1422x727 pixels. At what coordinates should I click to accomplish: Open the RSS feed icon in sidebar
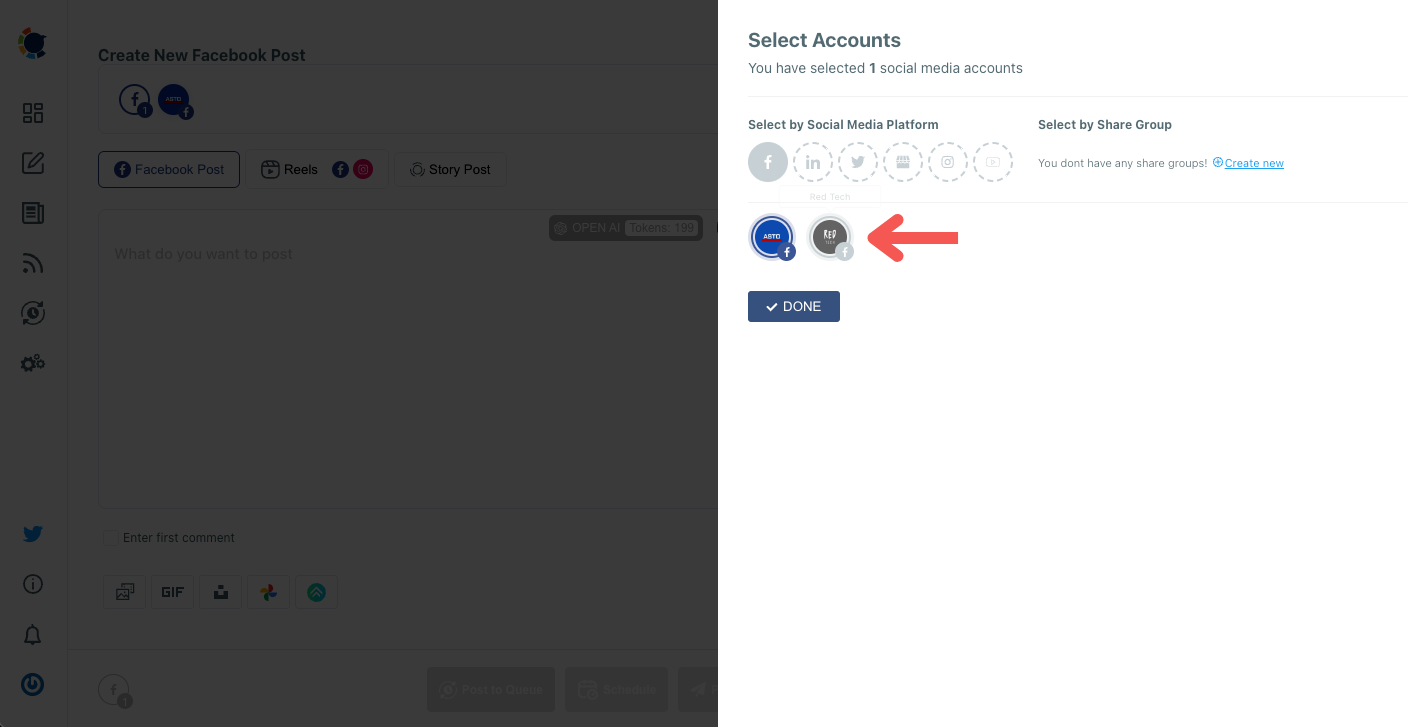click(x=32, y=262)
